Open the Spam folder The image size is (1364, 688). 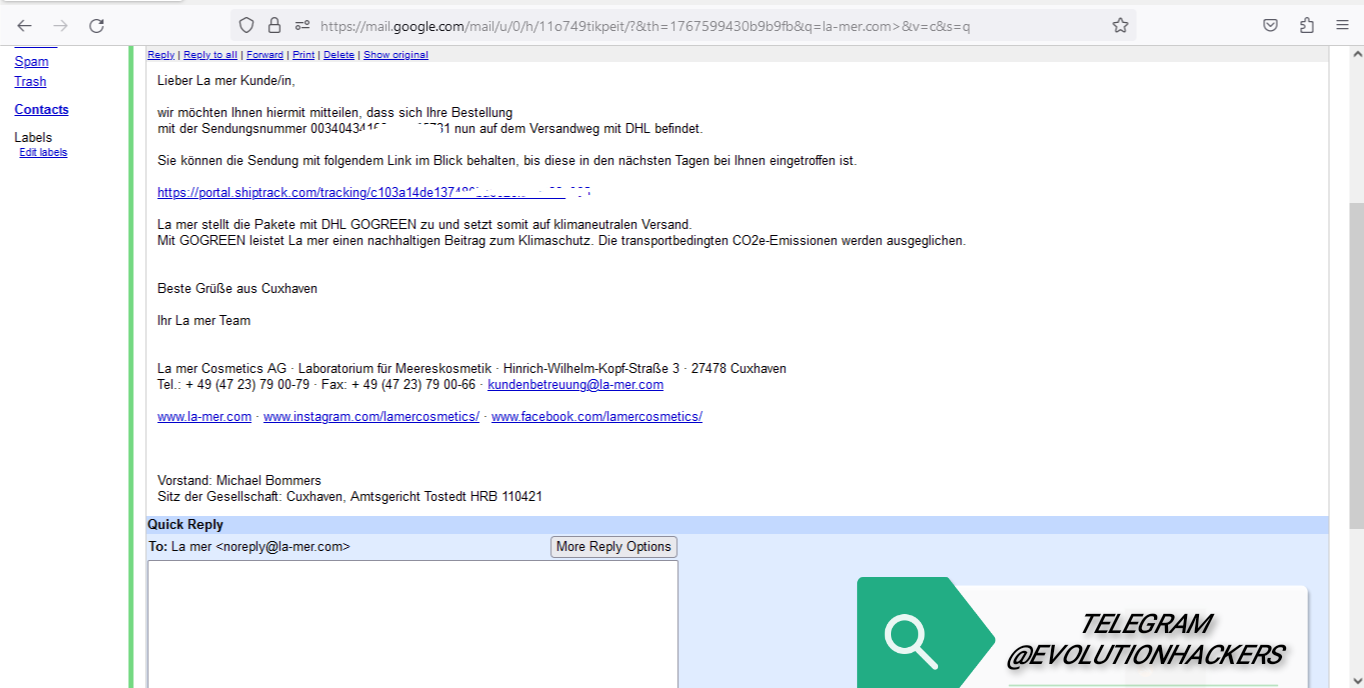tap(31, 62)
